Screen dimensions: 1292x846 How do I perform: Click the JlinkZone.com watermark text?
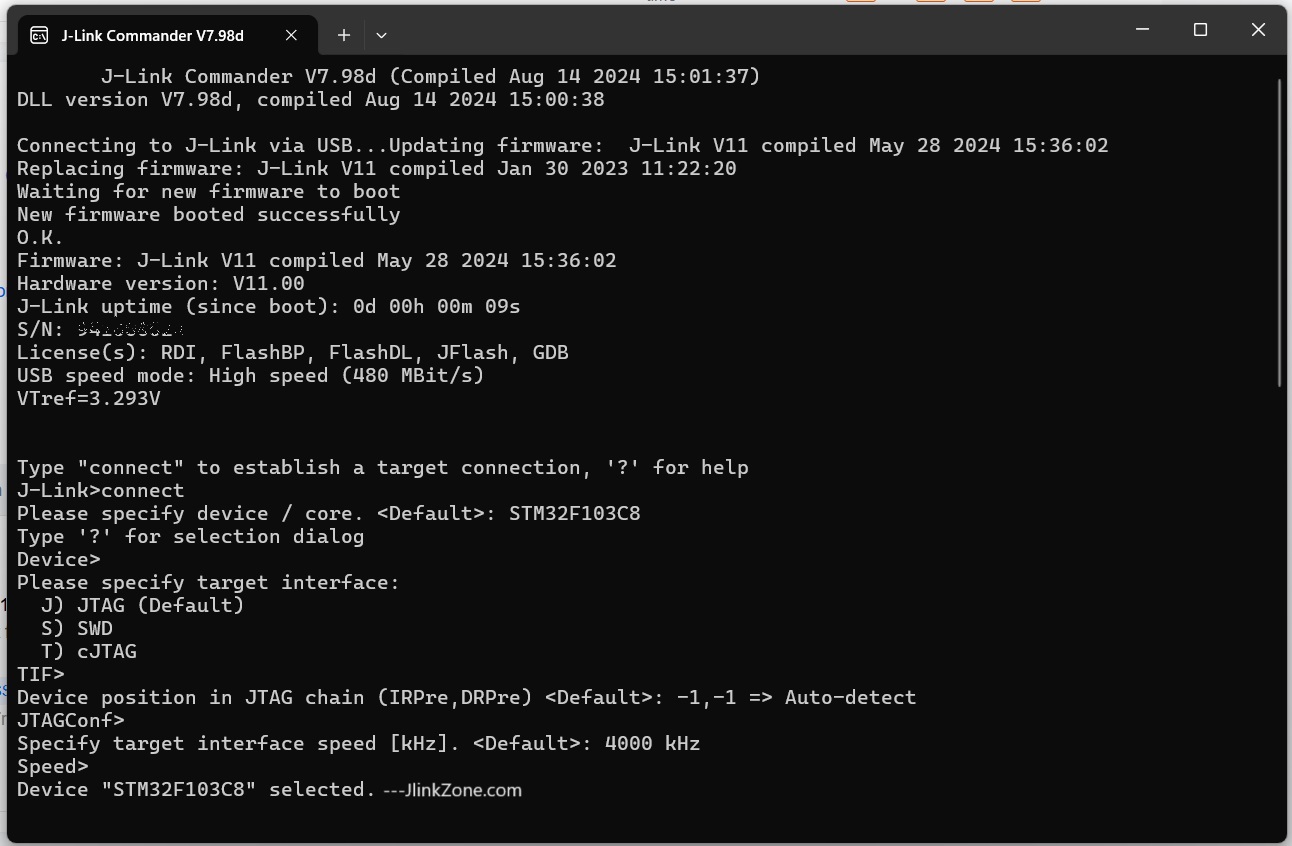452,790
